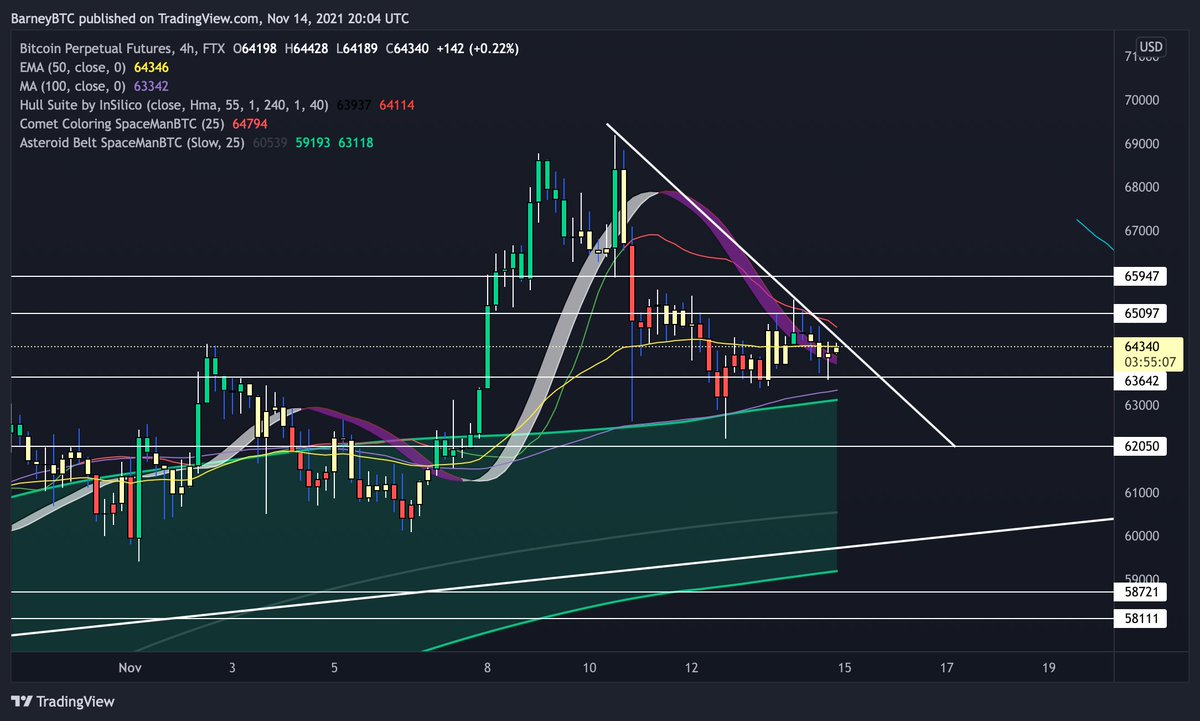Select the Comet Coloring SpaceManBTC (25) legend

[121, 124]
